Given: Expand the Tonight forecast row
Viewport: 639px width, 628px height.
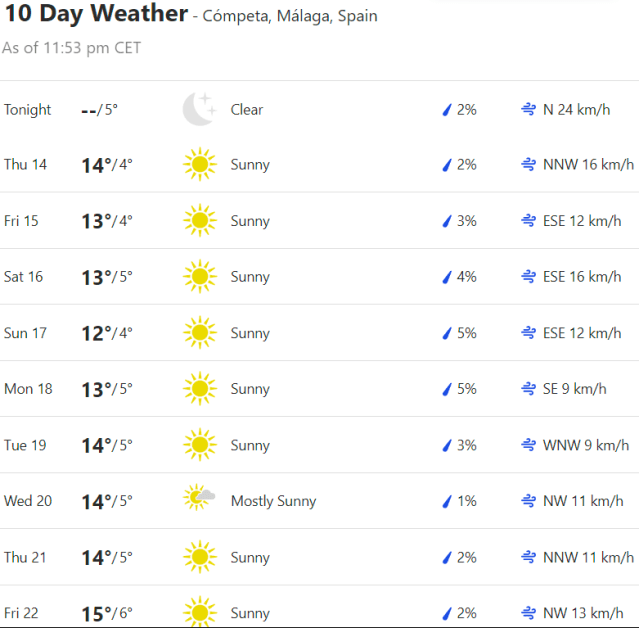Looking at the screenshot, I should (319, 109).
